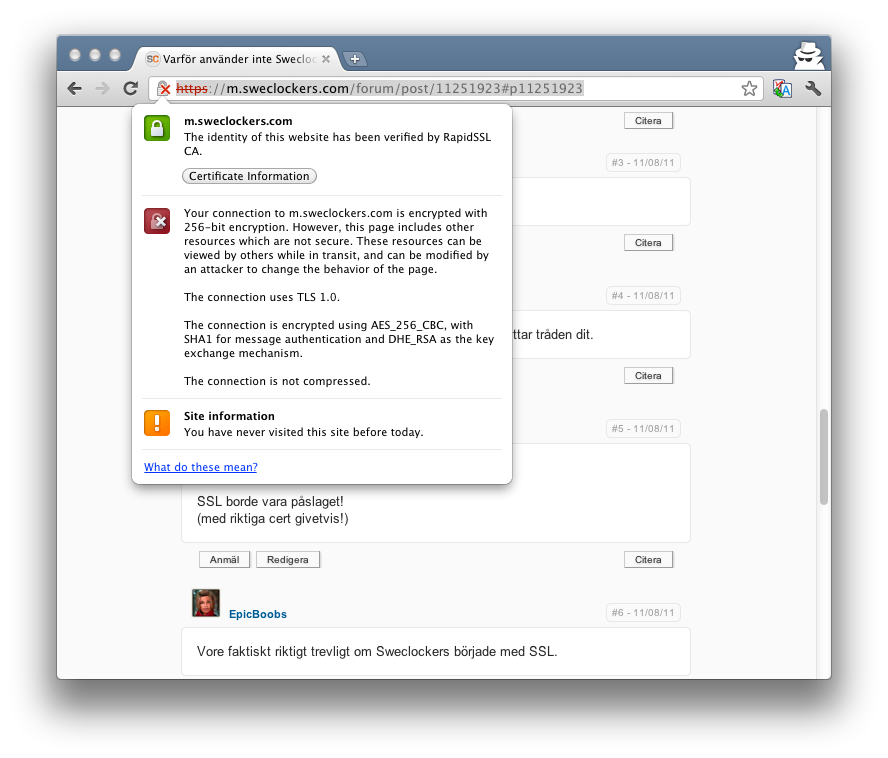Screen dimensions: 888x758
Task: Click the tab's SC favicon
Action: pyautogui.click(x=152, y=59)
